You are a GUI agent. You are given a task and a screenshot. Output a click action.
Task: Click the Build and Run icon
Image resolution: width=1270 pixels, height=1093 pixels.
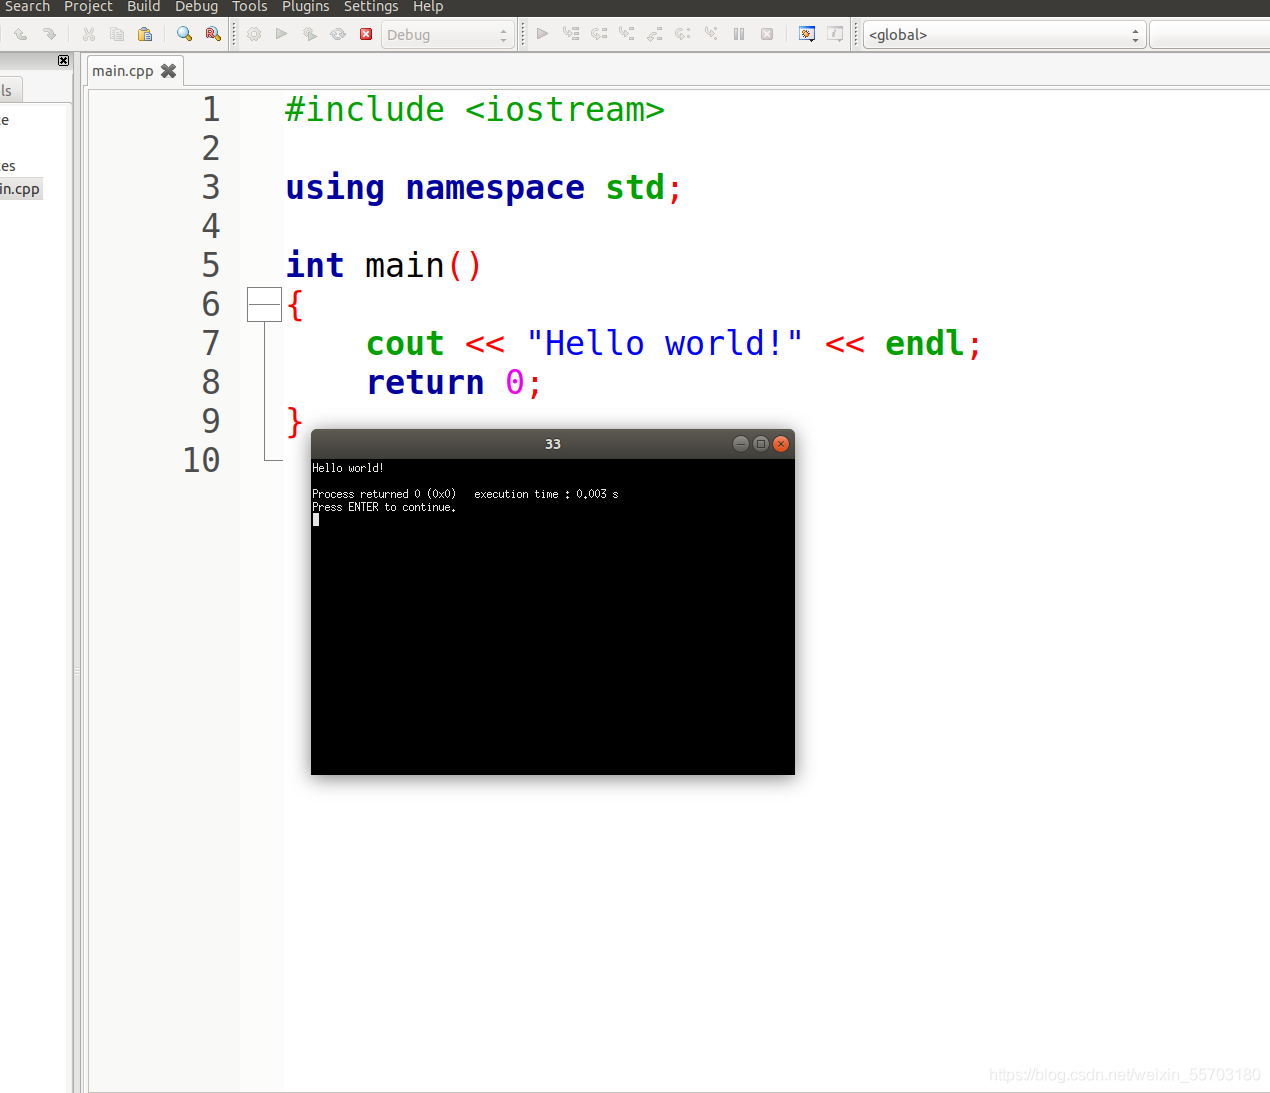(308, 33)
